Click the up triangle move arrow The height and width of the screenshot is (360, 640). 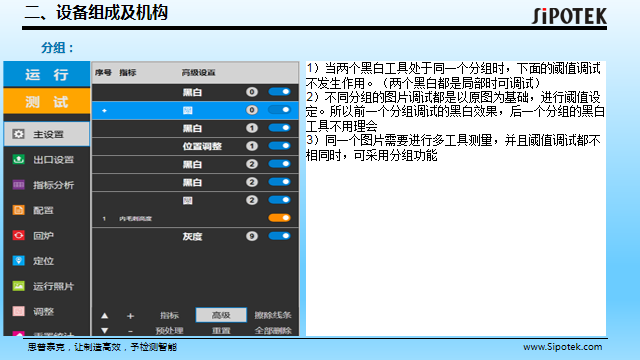104,316
